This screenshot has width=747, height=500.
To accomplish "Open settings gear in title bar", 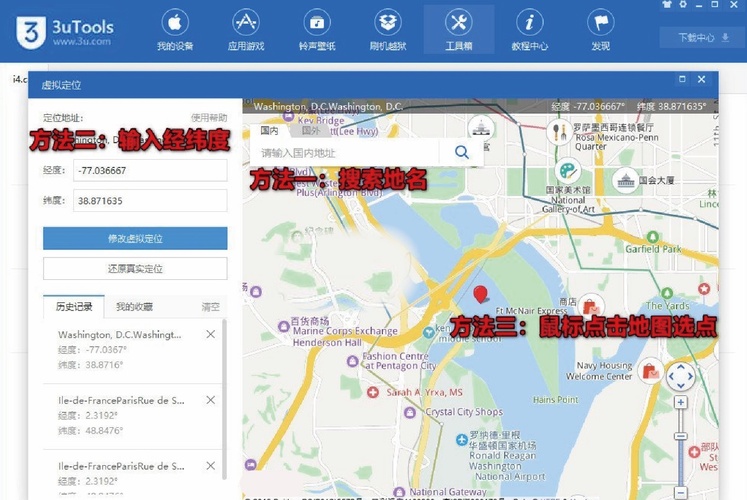I will click(683, 4).
